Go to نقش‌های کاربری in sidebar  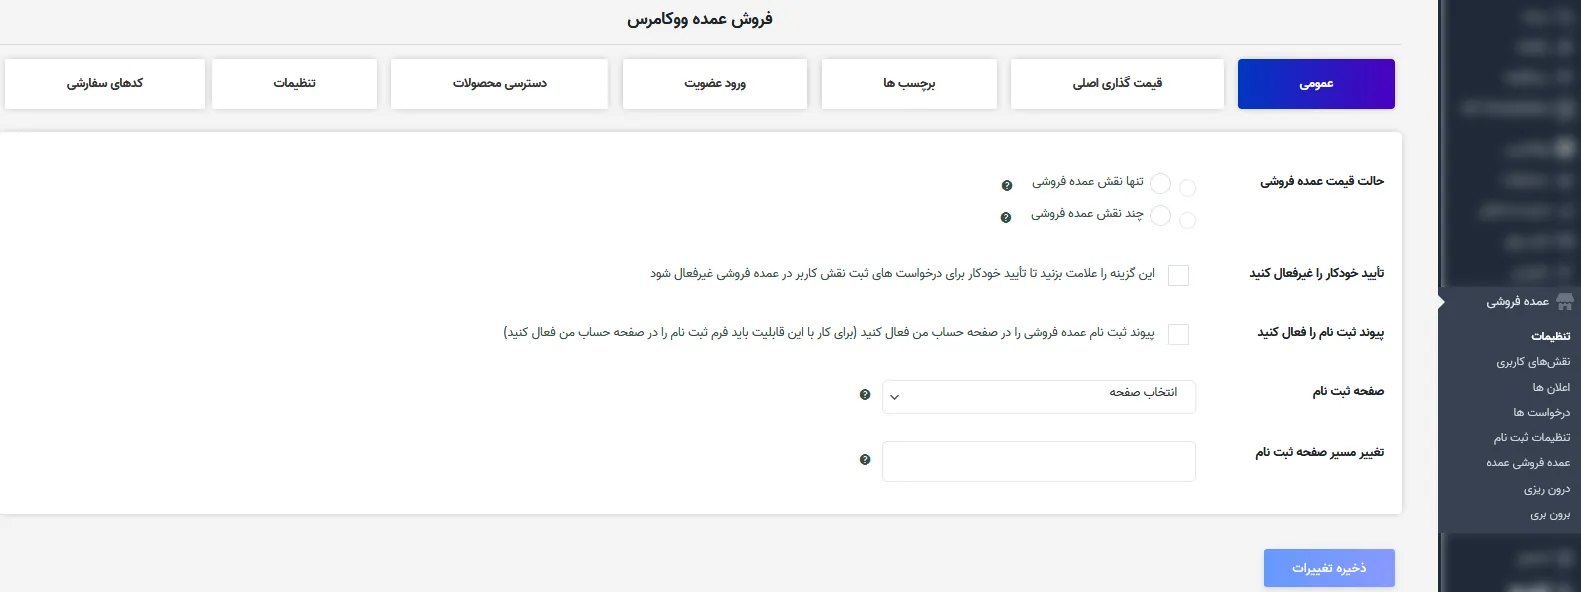coord(1533,362)
